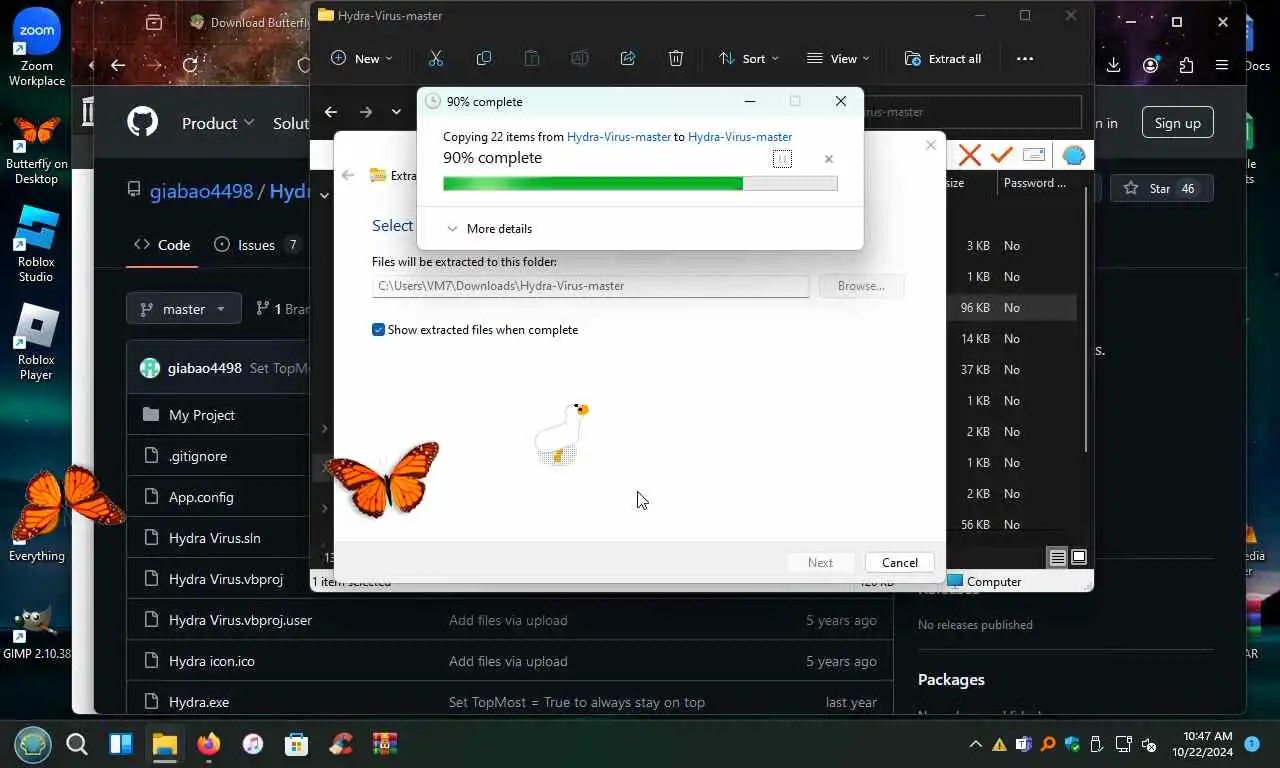Open the Roblox Studio desktop icon
Image resolution: width=1280 pixels, height=768 pixels.
coord(36,244)
